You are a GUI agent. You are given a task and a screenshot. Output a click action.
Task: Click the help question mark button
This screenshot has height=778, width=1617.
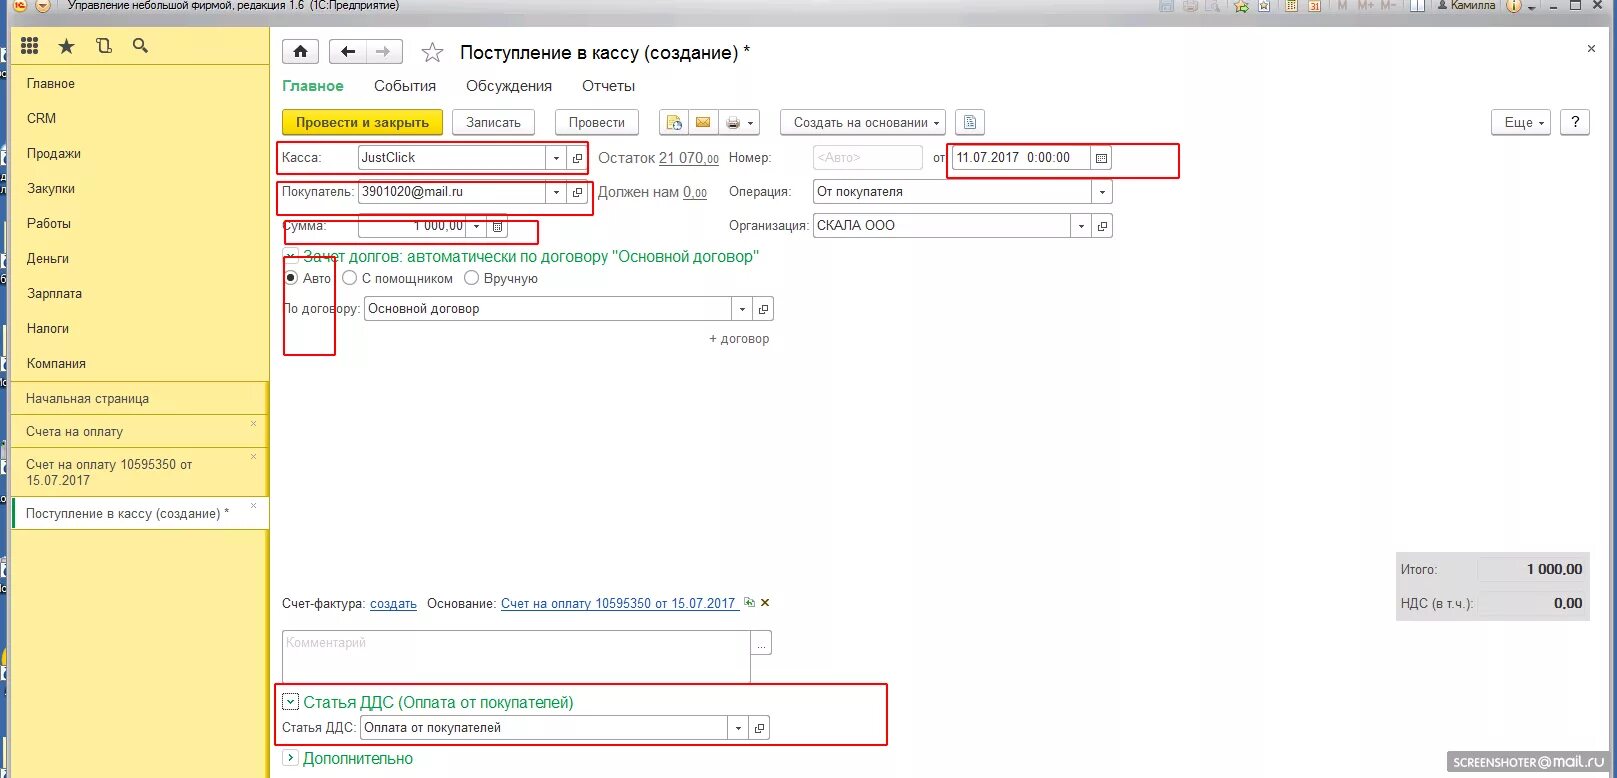click(1575, 122)
